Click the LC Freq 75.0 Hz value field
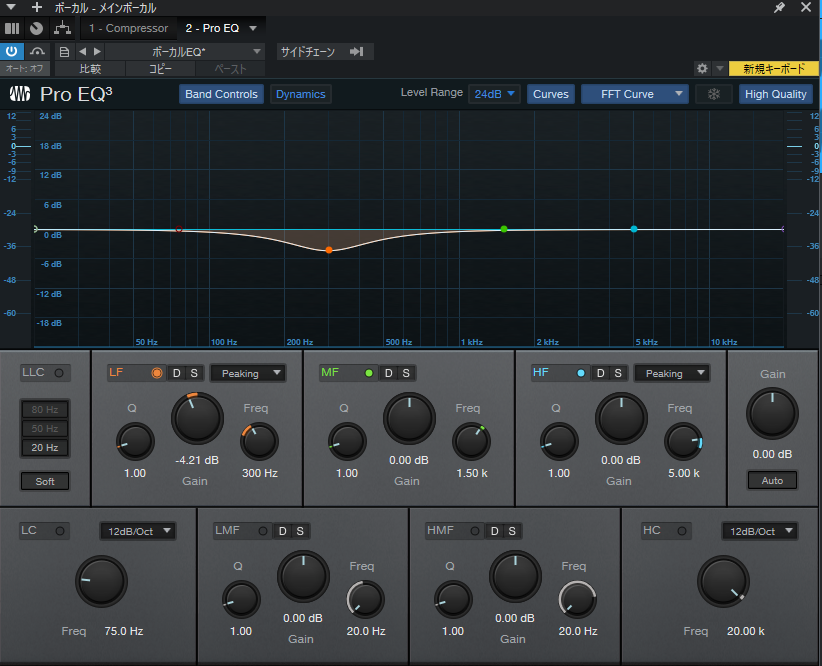The height and width of the screenshot is (666, 822). (x=124, y=631)
